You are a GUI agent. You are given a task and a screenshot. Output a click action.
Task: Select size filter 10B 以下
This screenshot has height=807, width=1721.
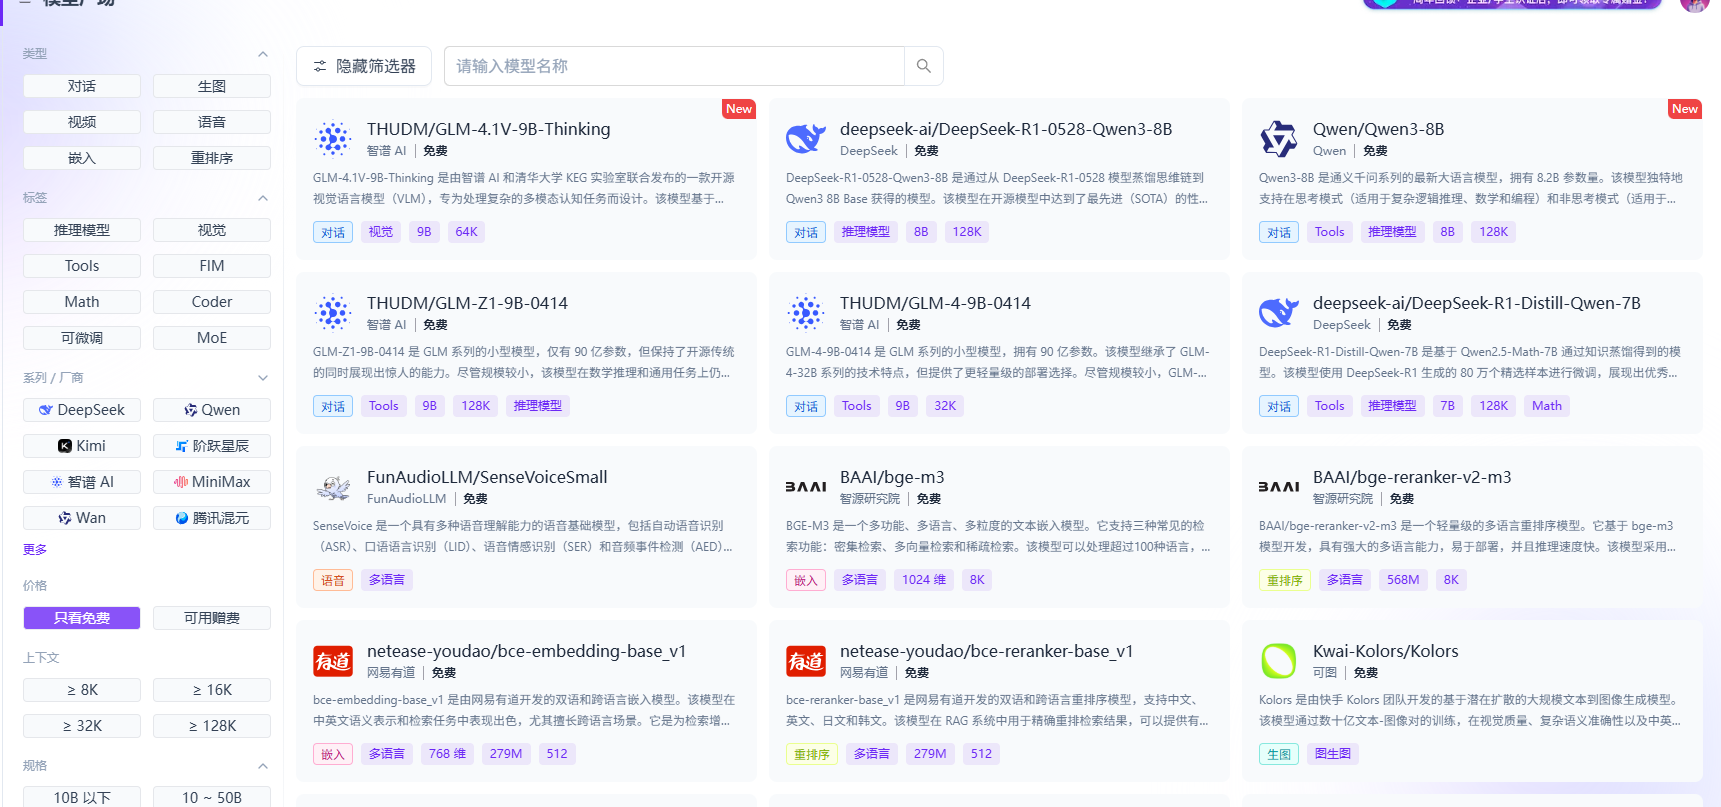tap(82, 797)
